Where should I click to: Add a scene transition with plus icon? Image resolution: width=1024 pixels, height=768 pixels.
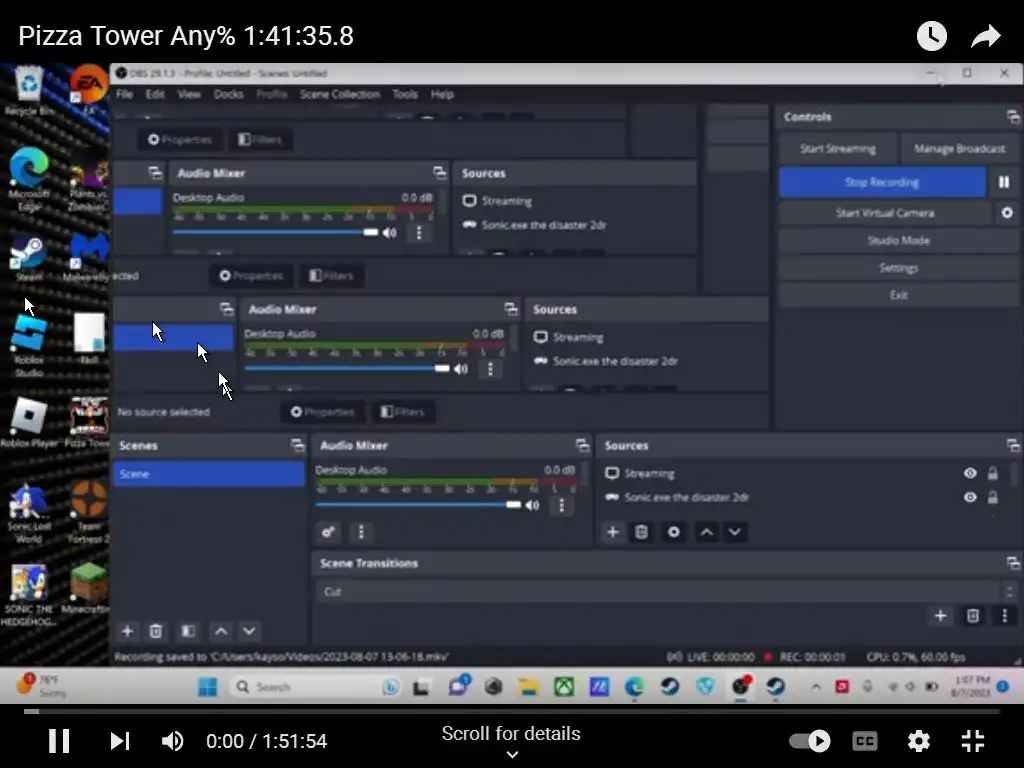tap(940, 616)
